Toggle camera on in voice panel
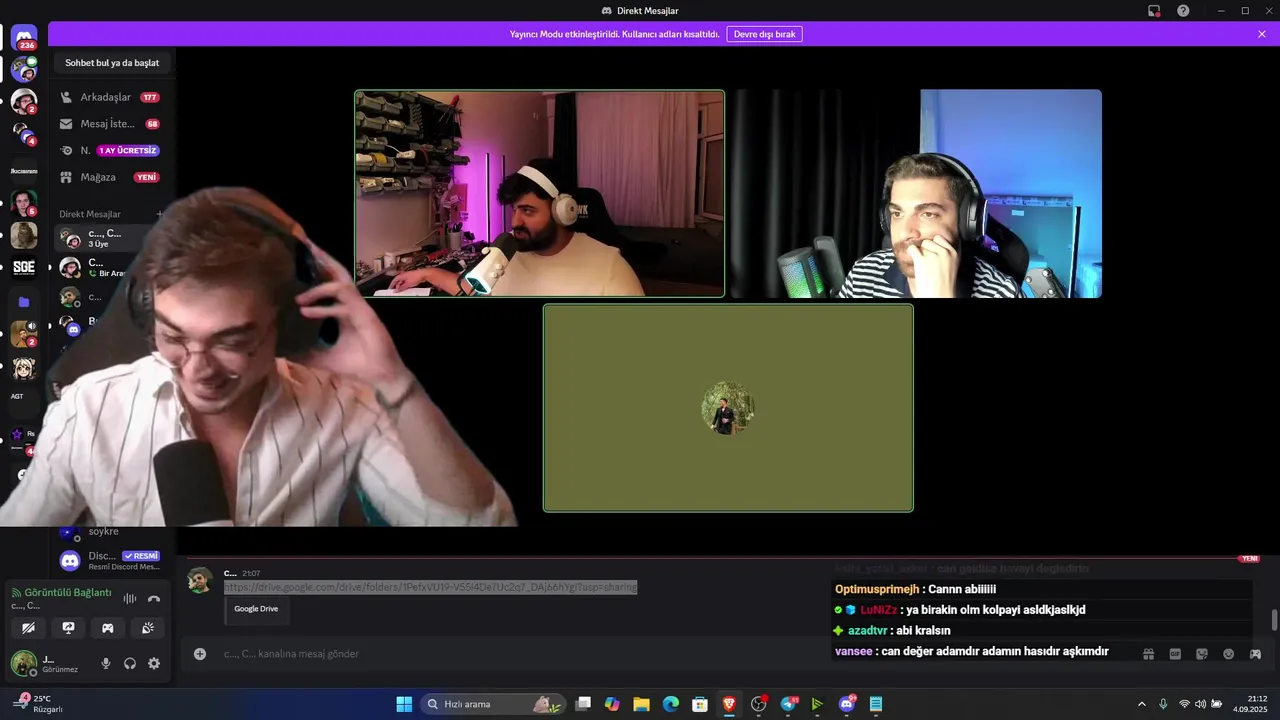The image size is (1280, 720). point(29,628)
